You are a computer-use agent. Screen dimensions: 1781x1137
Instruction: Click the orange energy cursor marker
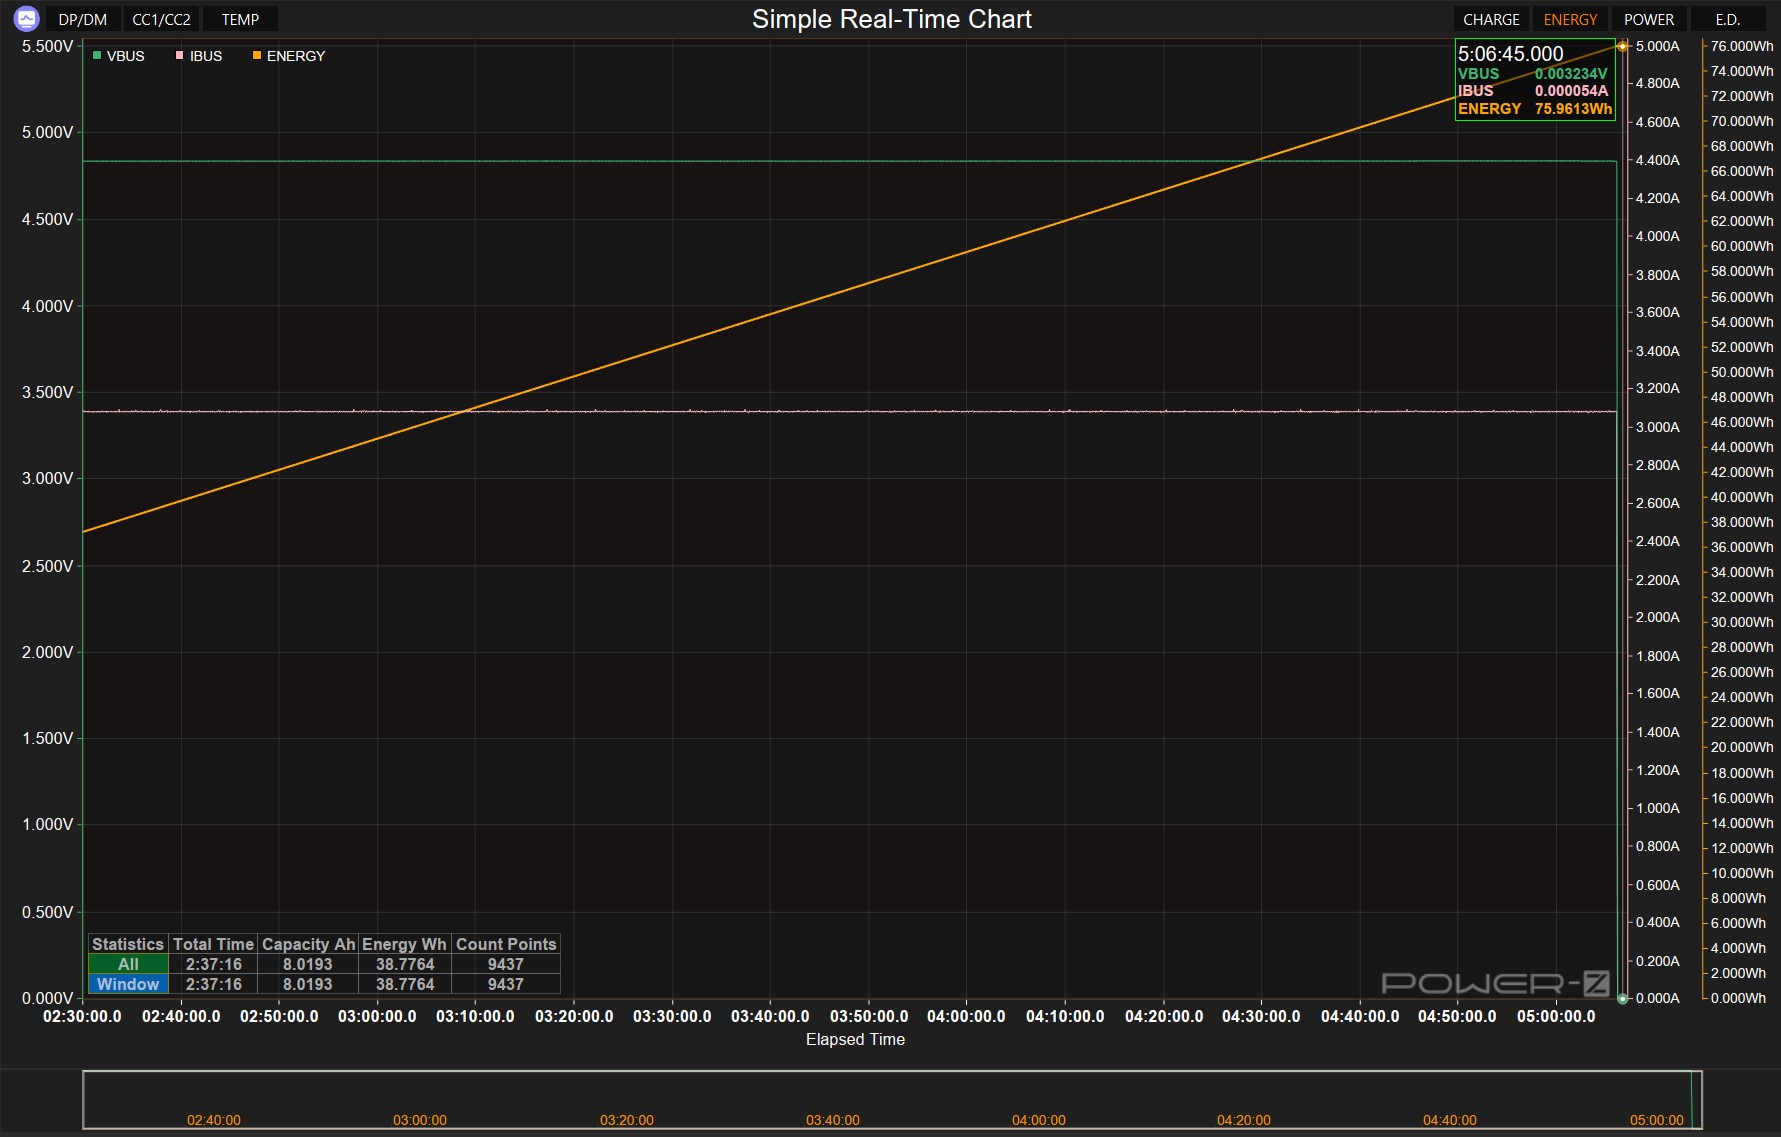click(1622, 46)
